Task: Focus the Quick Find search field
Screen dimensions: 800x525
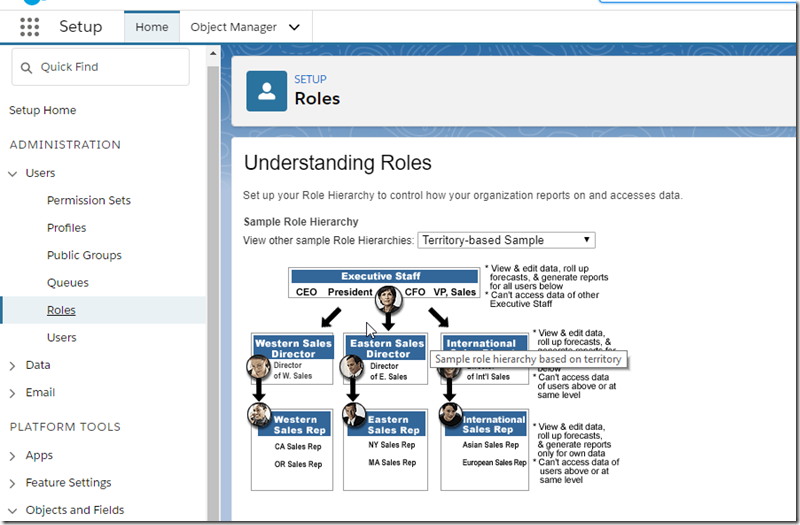Action: click(x=101, y=67)
